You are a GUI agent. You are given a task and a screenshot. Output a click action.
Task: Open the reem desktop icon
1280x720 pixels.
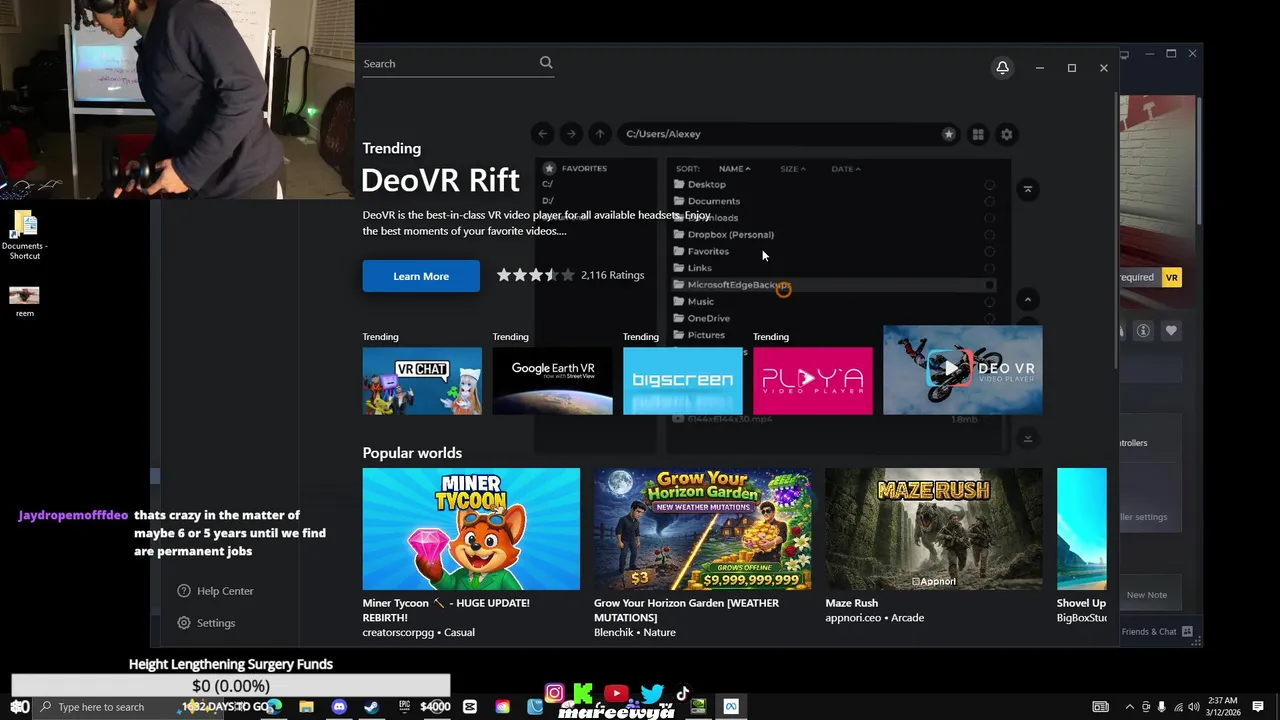[x=25, y=301]
